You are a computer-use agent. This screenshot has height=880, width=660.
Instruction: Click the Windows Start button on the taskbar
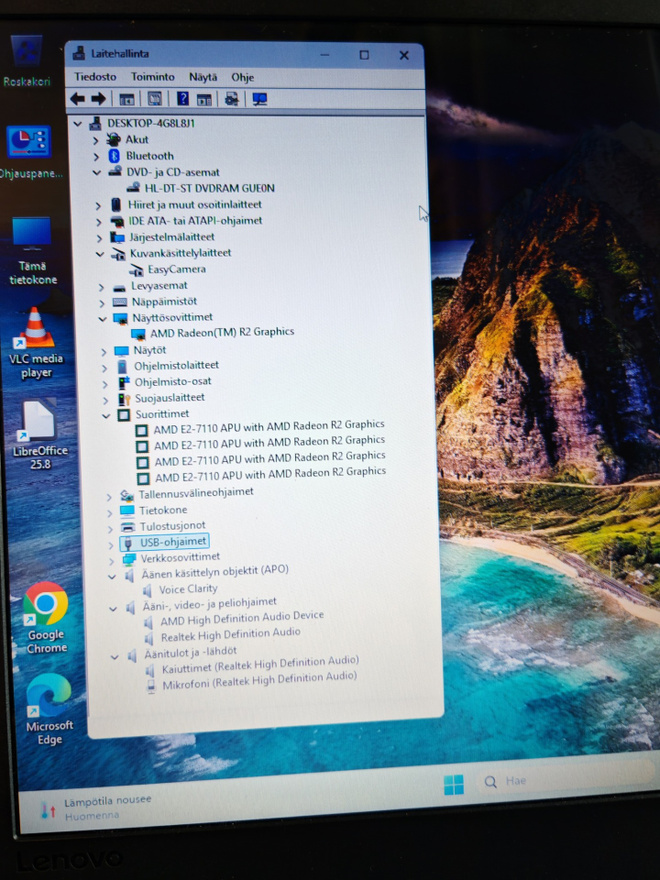pos(453,785)
